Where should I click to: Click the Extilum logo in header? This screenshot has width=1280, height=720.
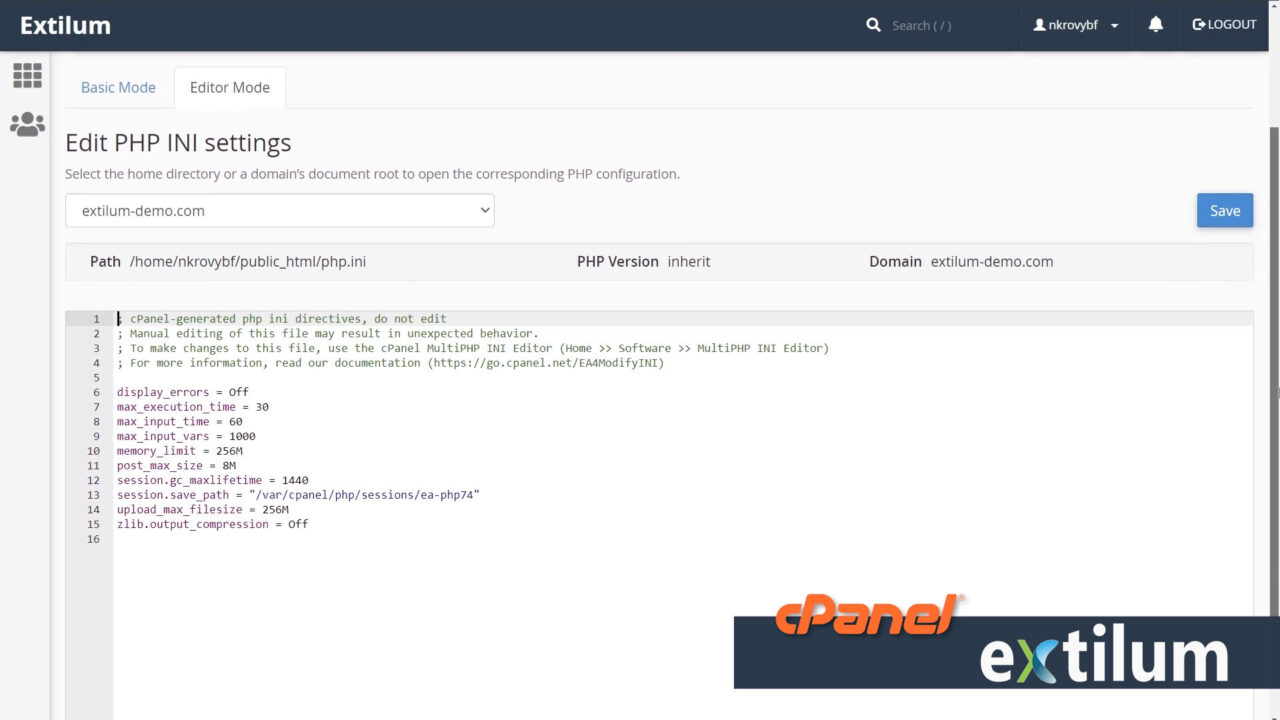[x=65, y=25]
